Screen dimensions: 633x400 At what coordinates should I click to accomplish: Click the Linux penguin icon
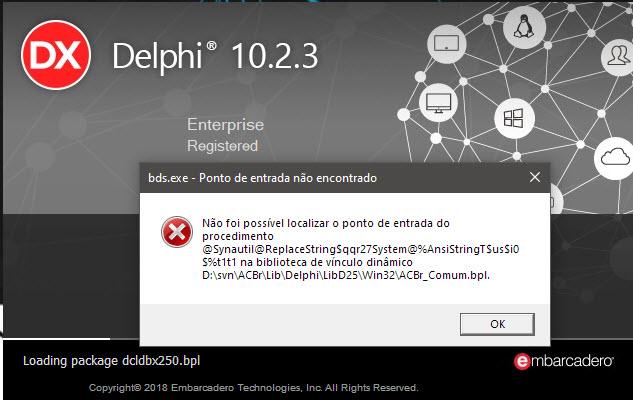pos(524,27)
